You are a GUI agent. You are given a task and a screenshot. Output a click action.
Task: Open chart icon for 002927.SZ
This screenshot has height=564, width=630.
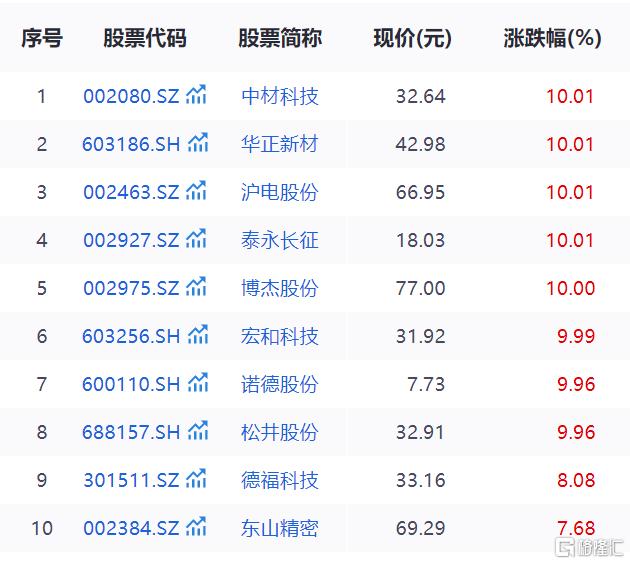point(197,240)
